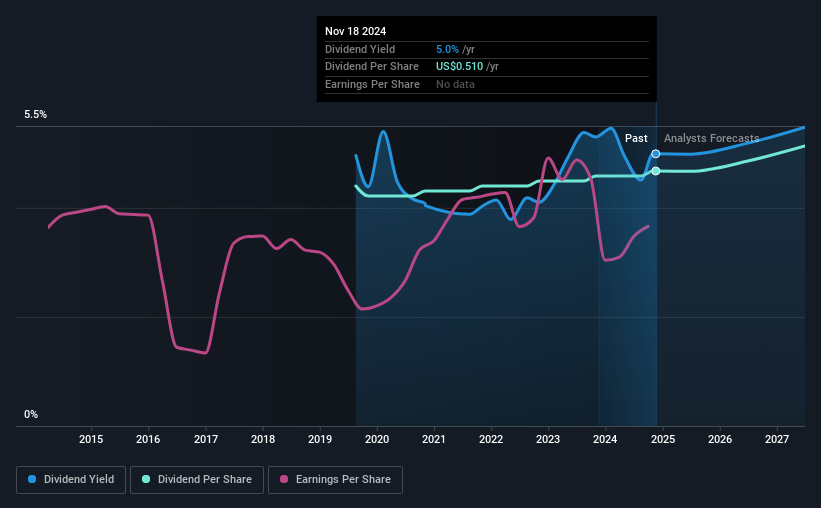Screen dimensions: 821x508
Task: Click the 0% y-axis label
Action: click(x=31, y=414)
